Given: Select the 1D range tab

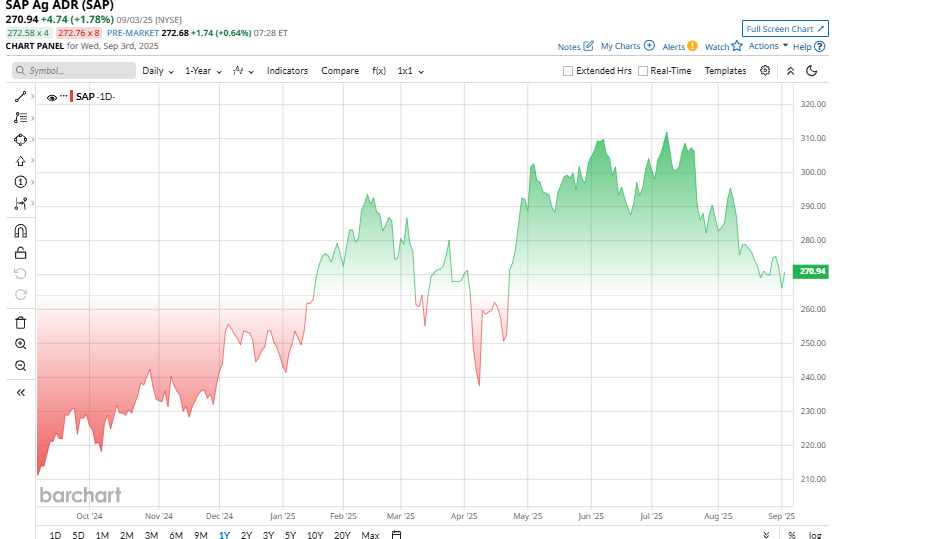Looking at the screenshot, I should (x=55, y=535).
